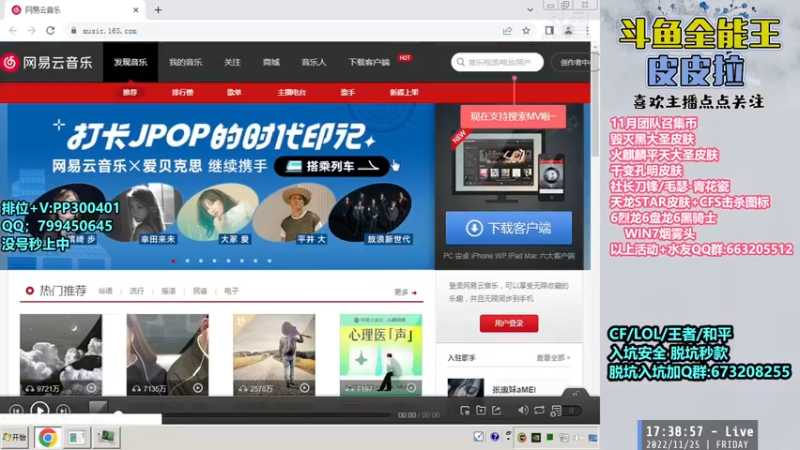Filter 热门推荐 by 流行

[x=137, y=291]
